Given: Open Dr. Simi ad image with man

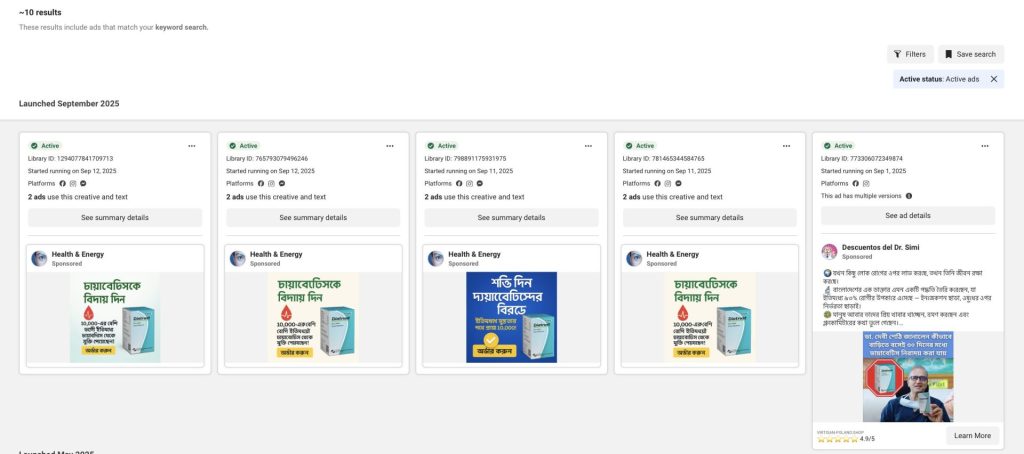Looking at the screenshot, I should point(908,377).
